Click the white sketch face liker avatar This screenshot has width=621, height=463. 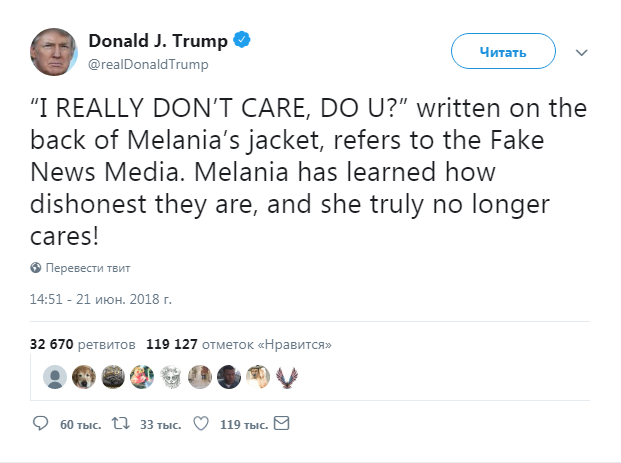click(172, 377)
